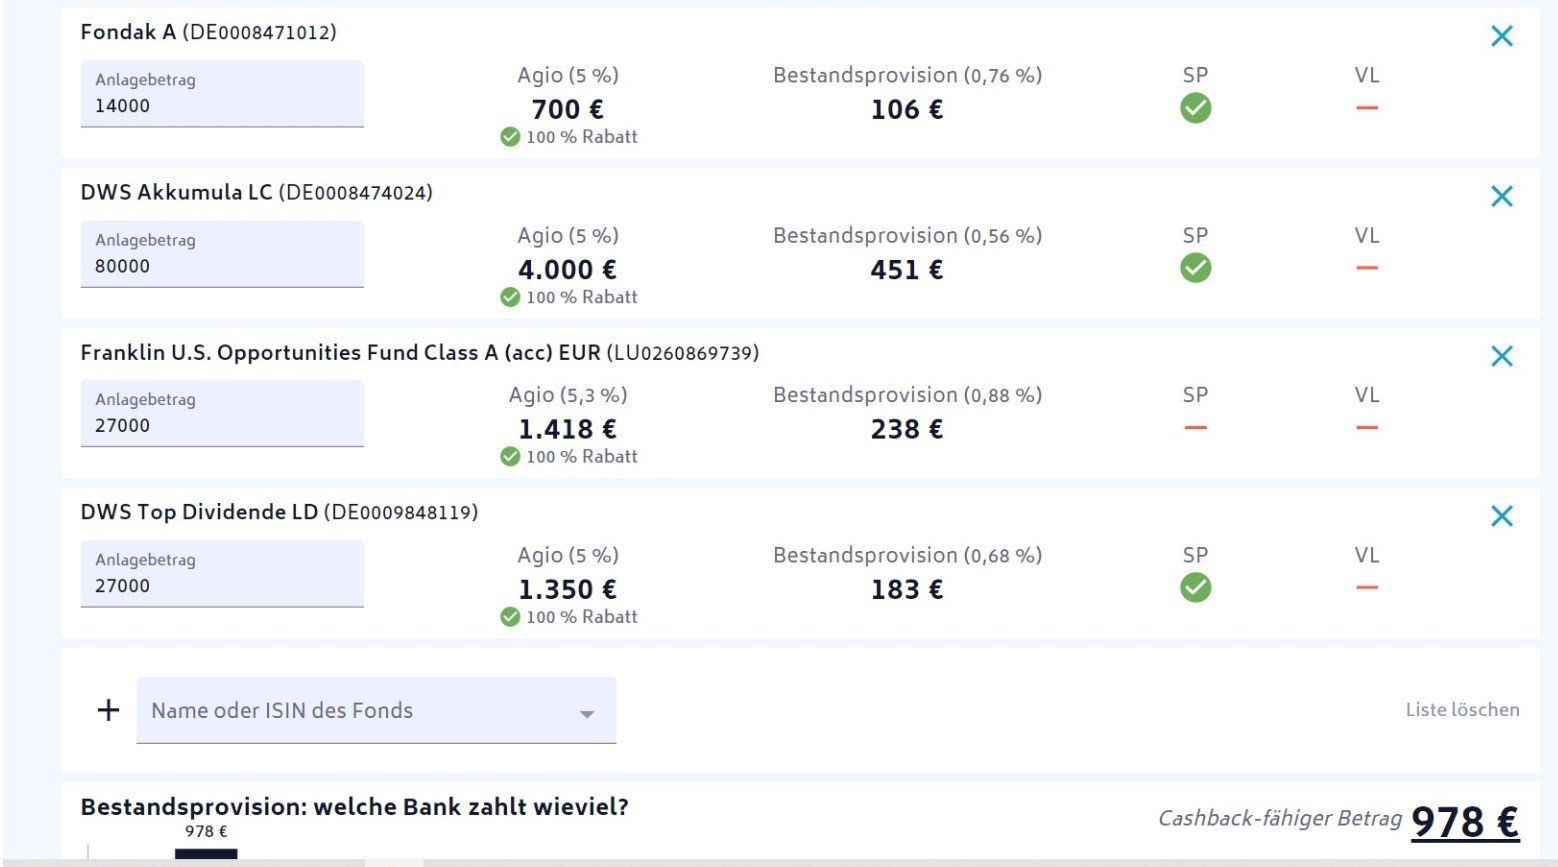Click DWS Akkumula green SP checkmark

1195,268
